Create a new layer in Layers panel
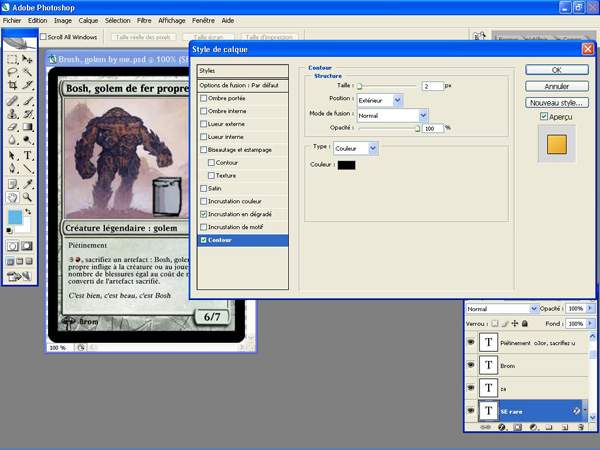This screenshot has width=600, height=450. click(x=565, y=427)
